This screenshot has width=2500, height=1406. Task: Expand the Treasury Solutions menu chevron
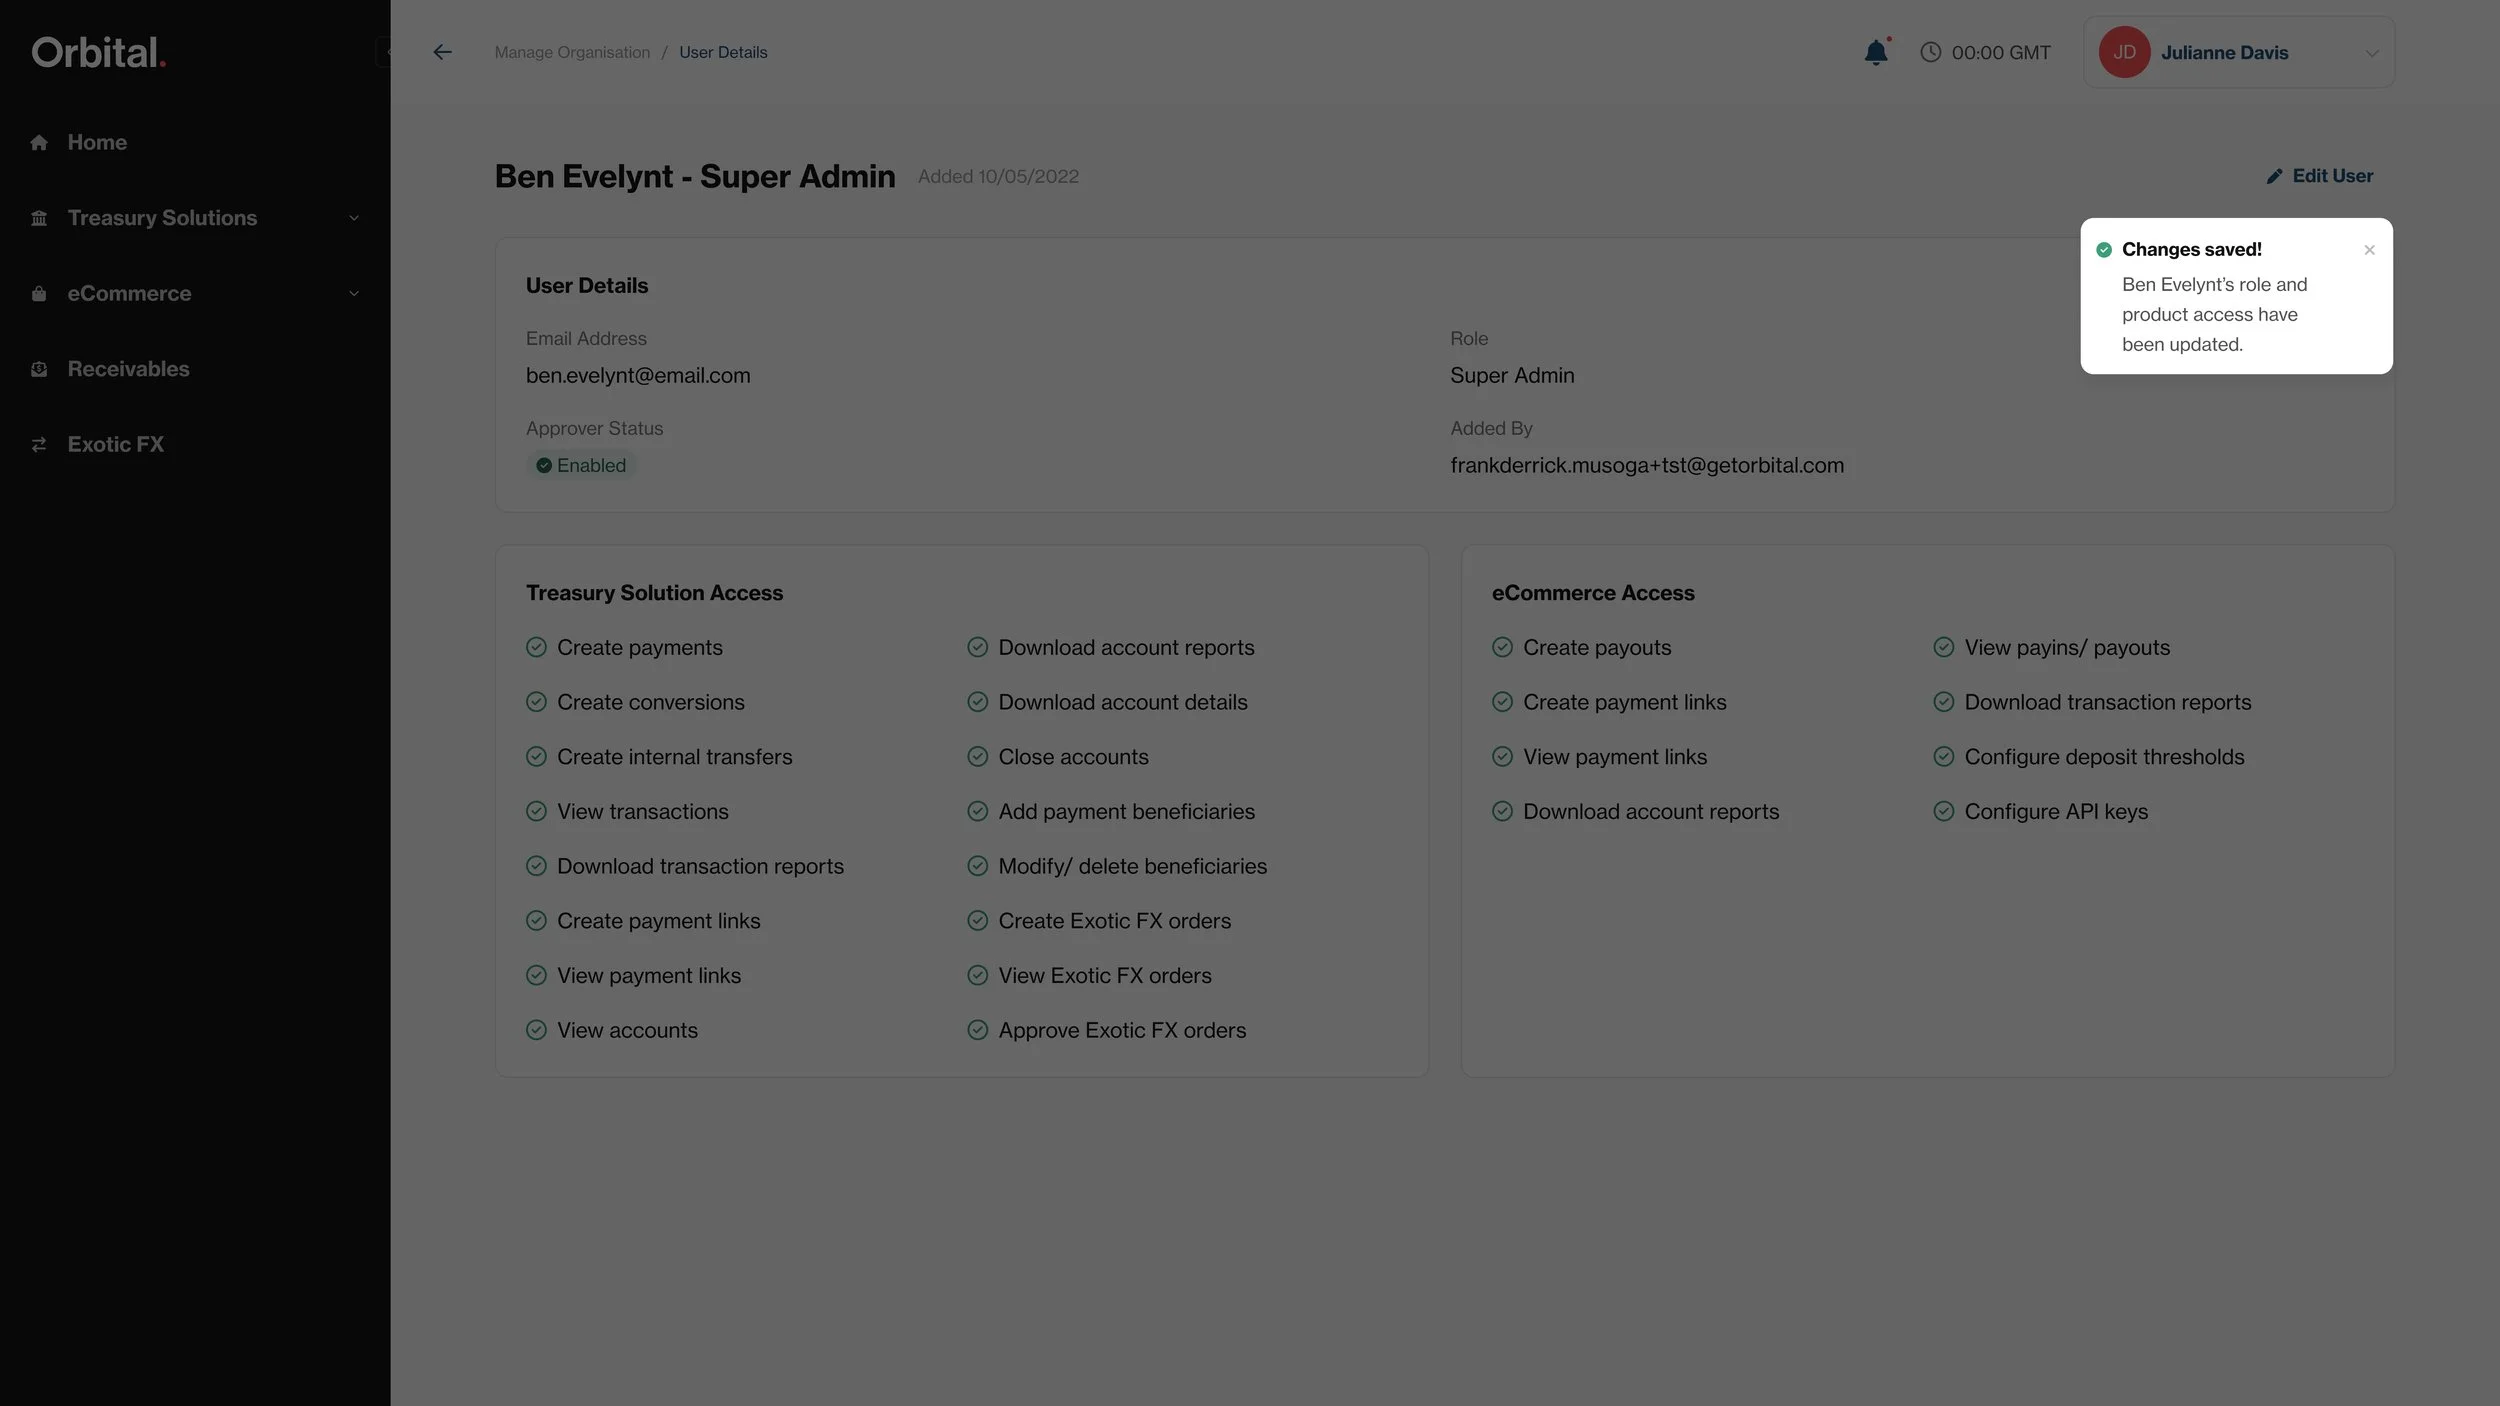[353, 218]
